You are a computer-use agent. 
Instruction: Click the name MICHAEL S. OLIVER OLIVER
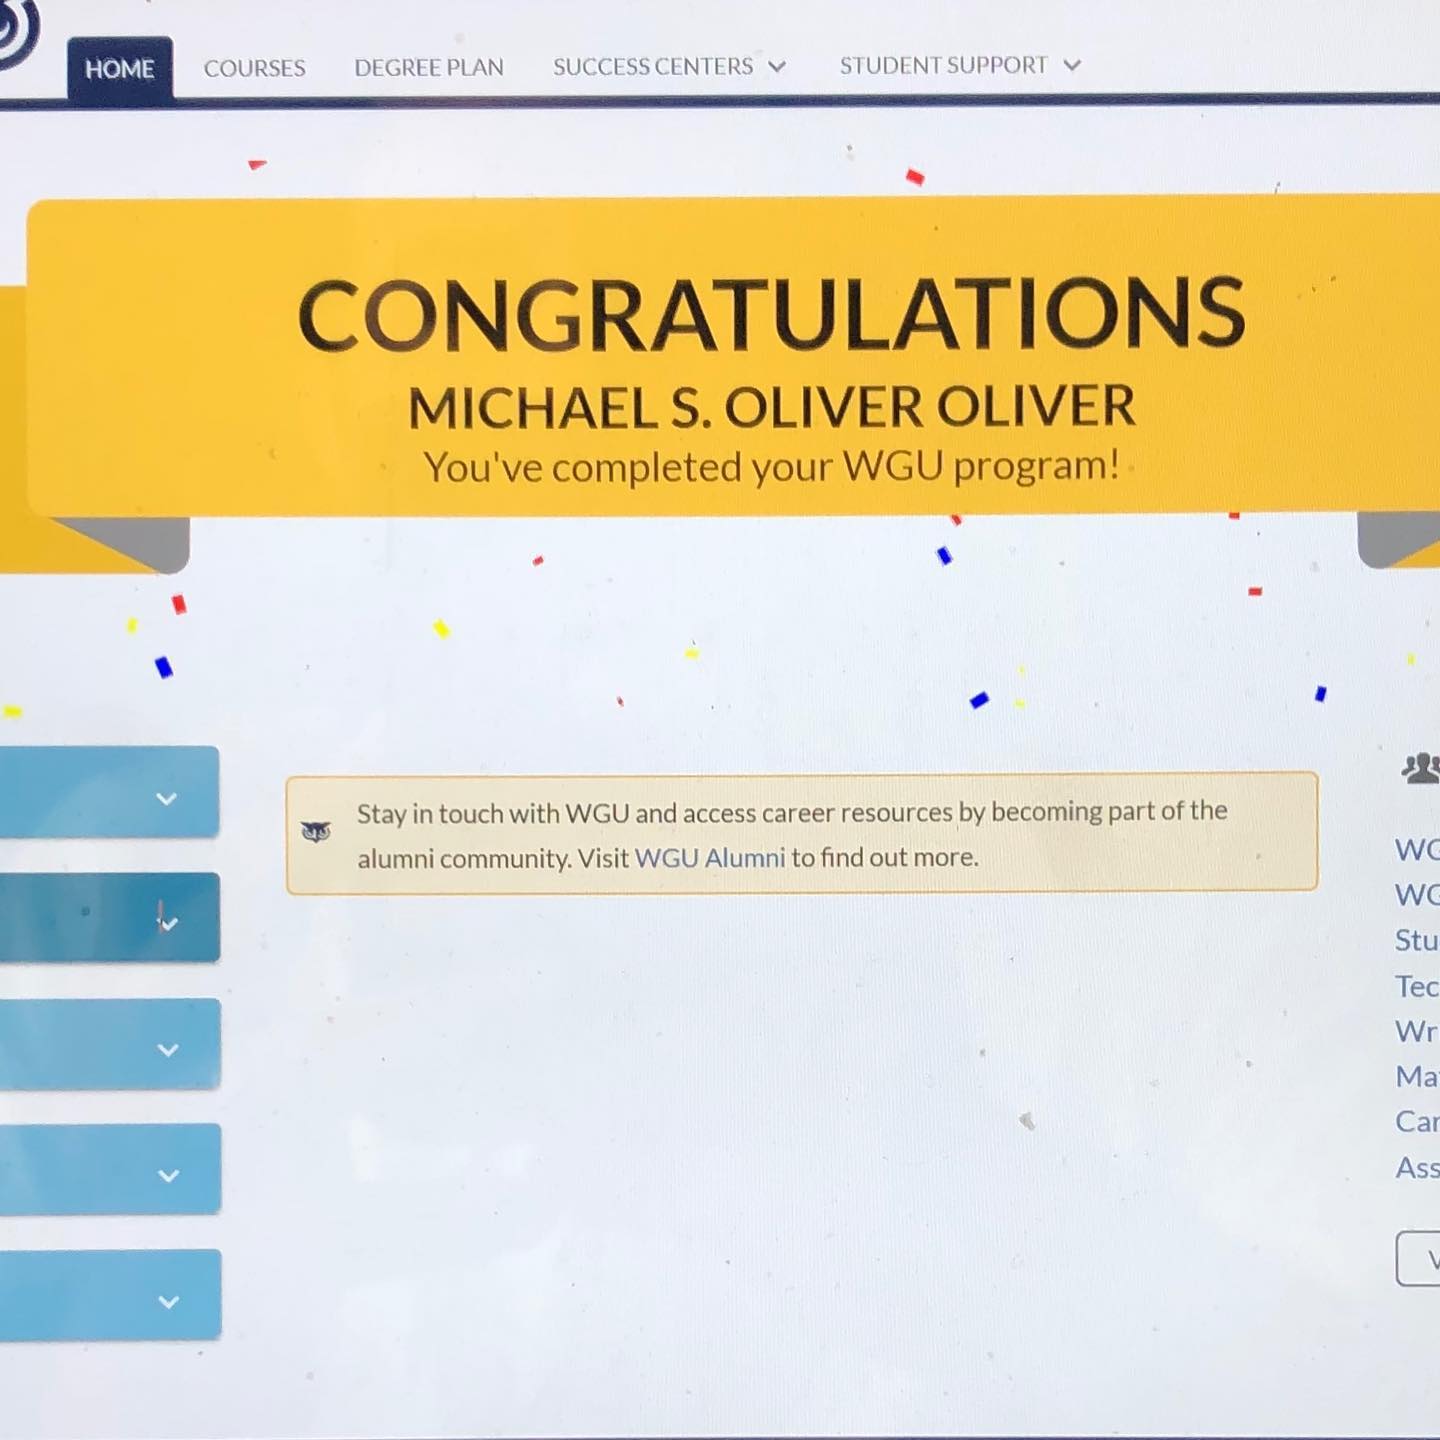pos(771,407)
